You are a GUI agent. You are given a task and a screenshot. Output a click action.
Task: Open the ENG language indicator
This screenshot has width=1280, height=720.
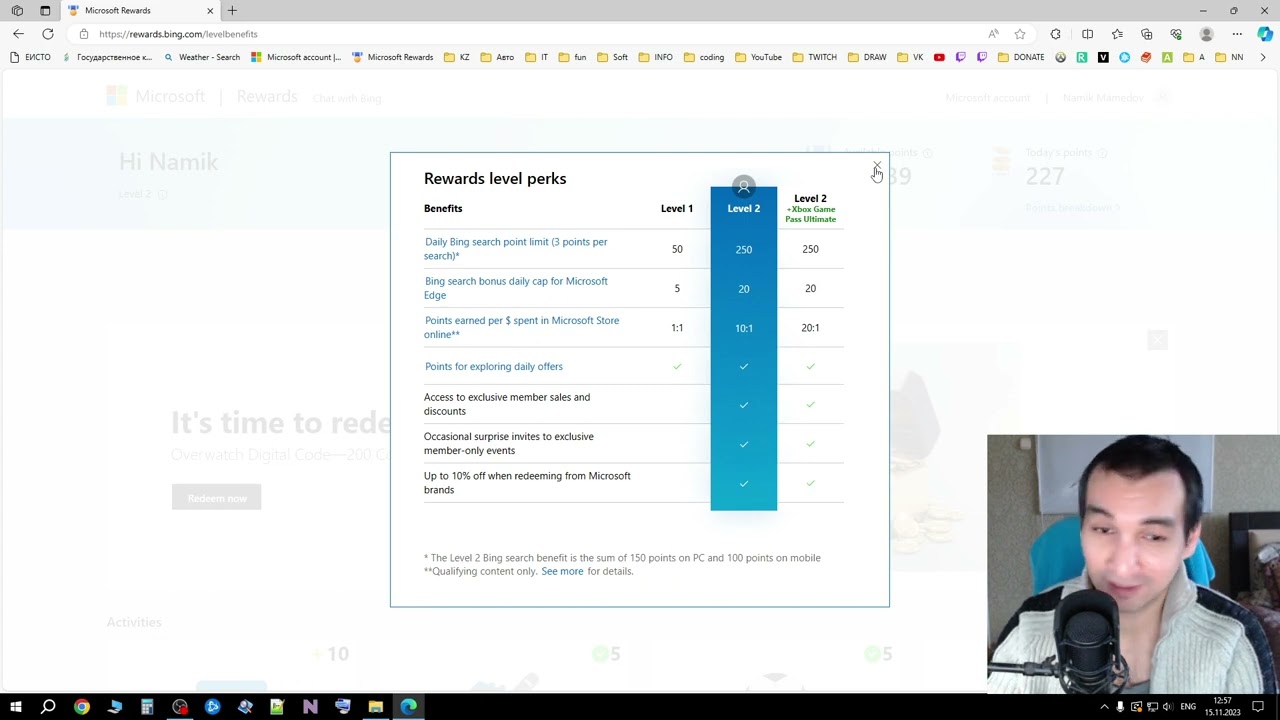pos(1188,707)
